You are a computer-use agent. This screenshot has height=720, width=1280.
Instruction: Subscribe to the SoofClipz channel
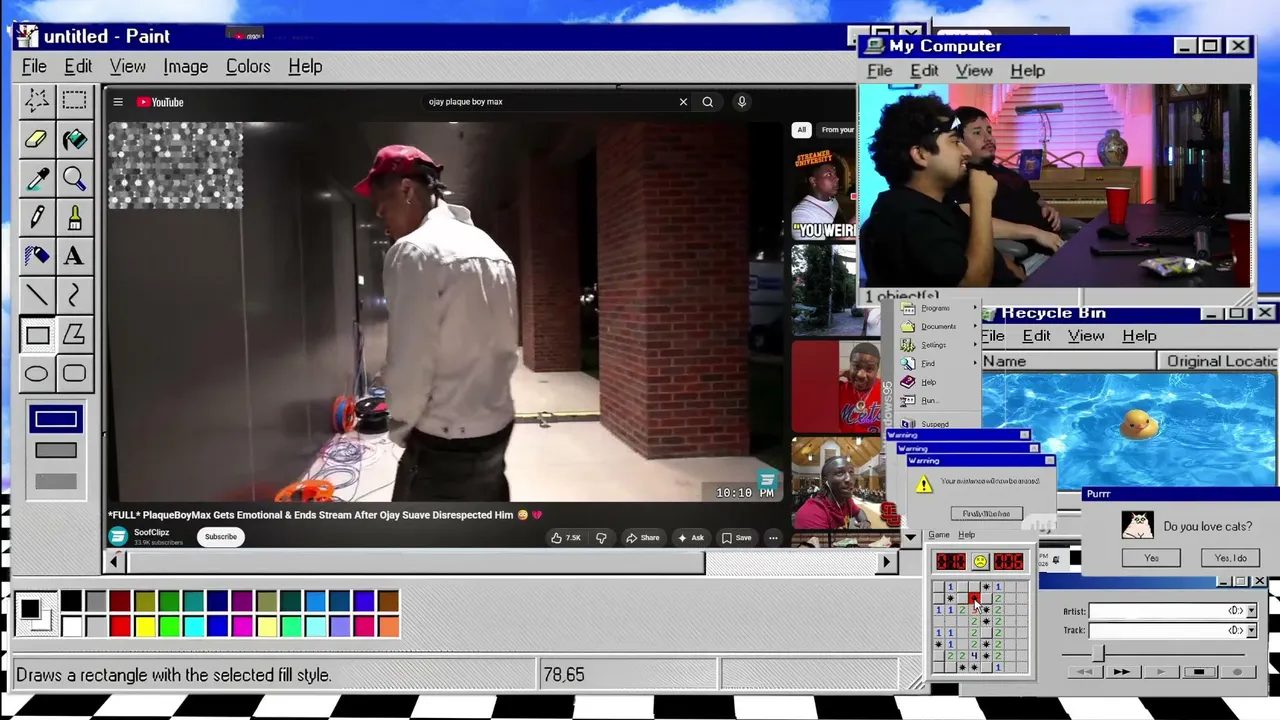pos(221,537)
